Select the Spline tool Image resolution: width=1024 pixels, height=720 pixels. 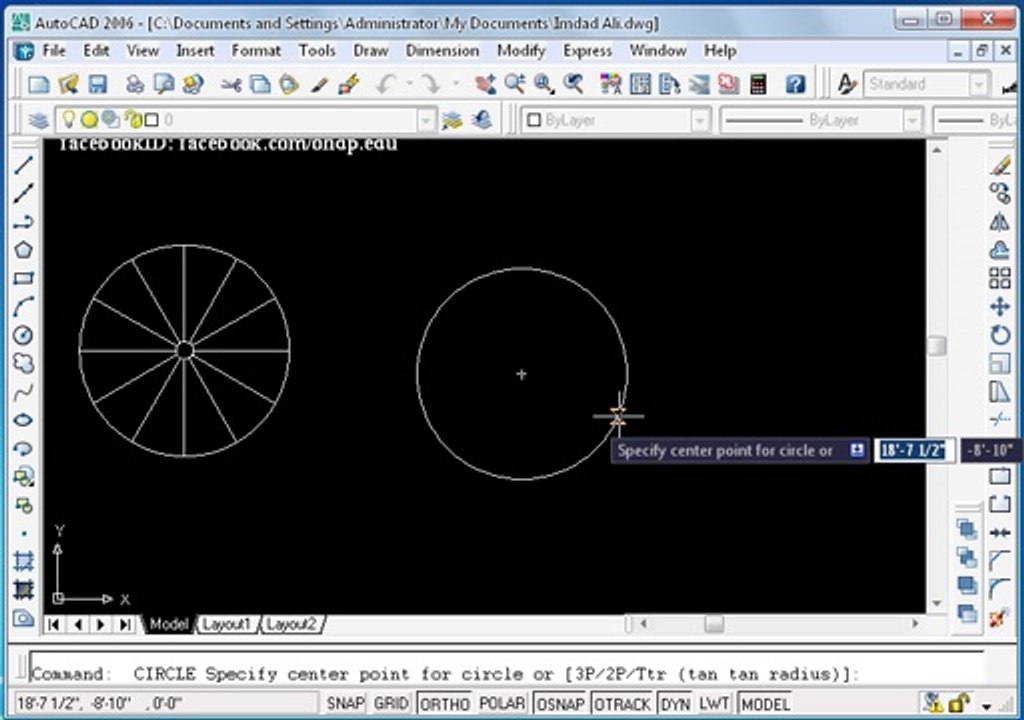[24, 392]
